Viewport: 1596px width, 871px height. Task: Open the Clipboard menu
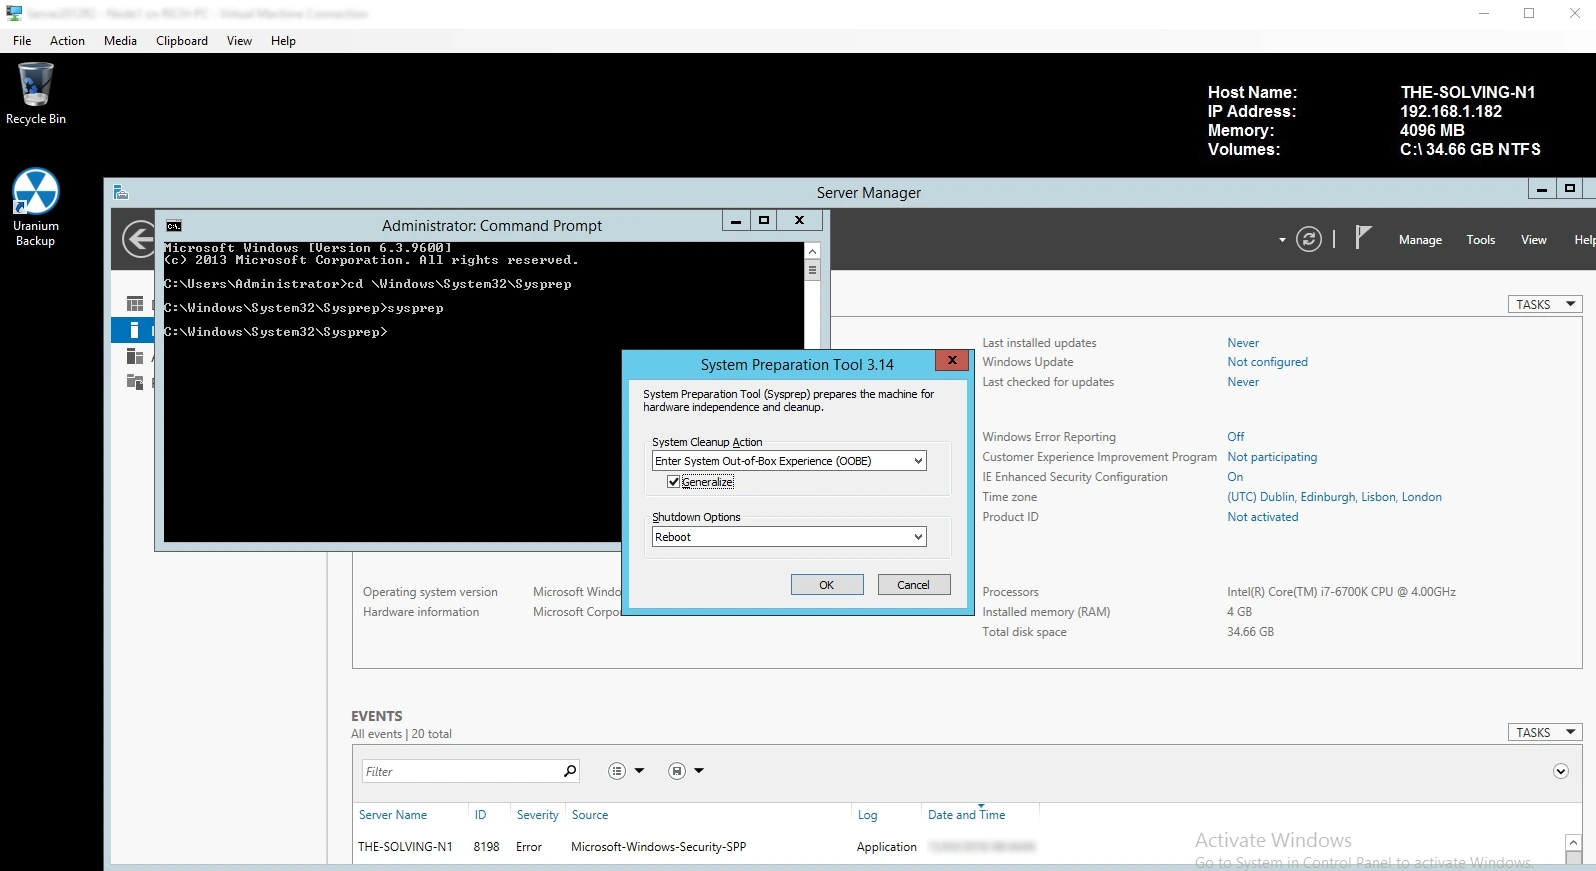pyautogui.click(x=182, y=41)
